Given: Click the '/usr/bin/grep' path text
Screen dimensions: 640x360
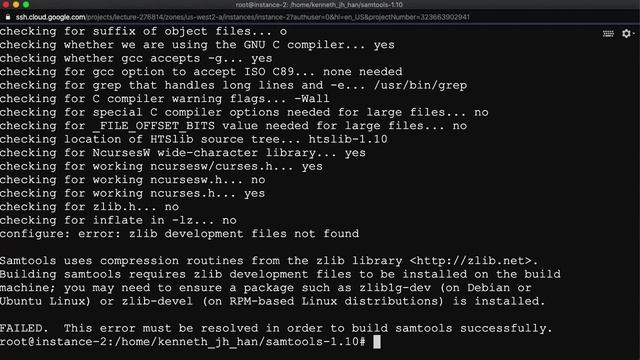Looking at the screenshot, I should coord(420,85).
